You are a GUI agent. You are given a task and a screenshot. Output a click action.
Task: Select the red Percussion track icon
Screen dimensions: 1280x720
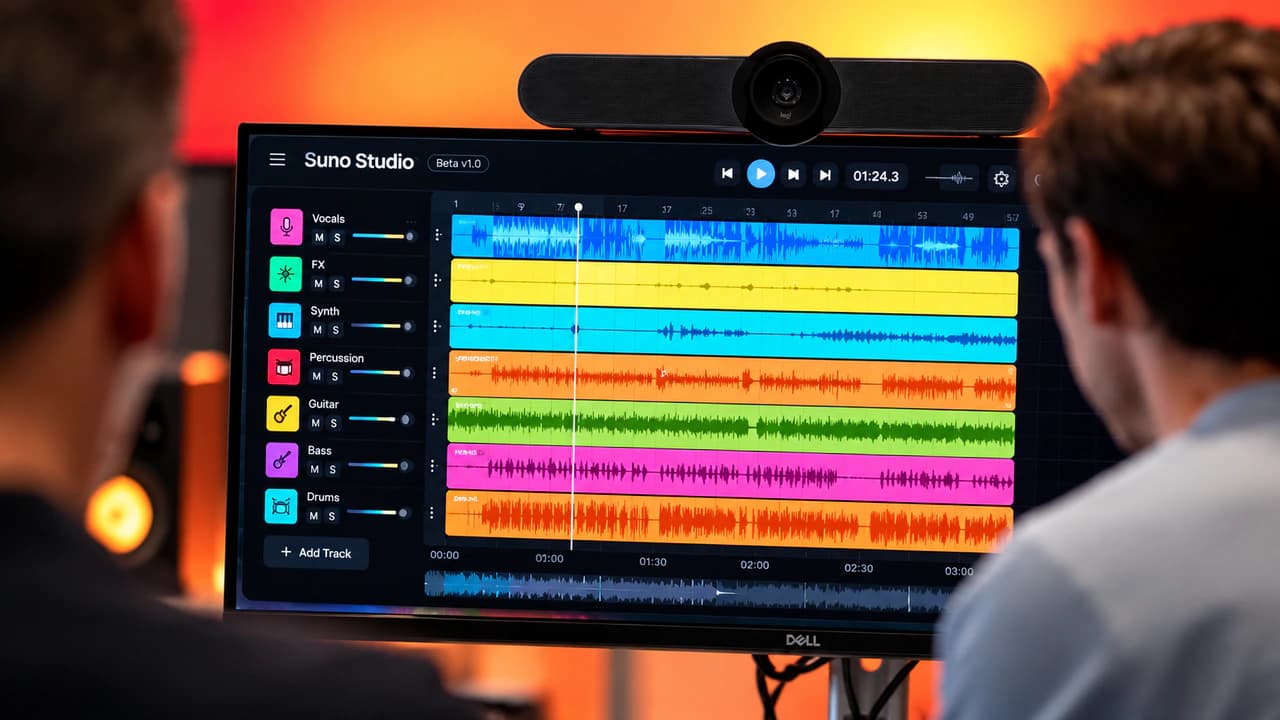(x=284, y=366)
